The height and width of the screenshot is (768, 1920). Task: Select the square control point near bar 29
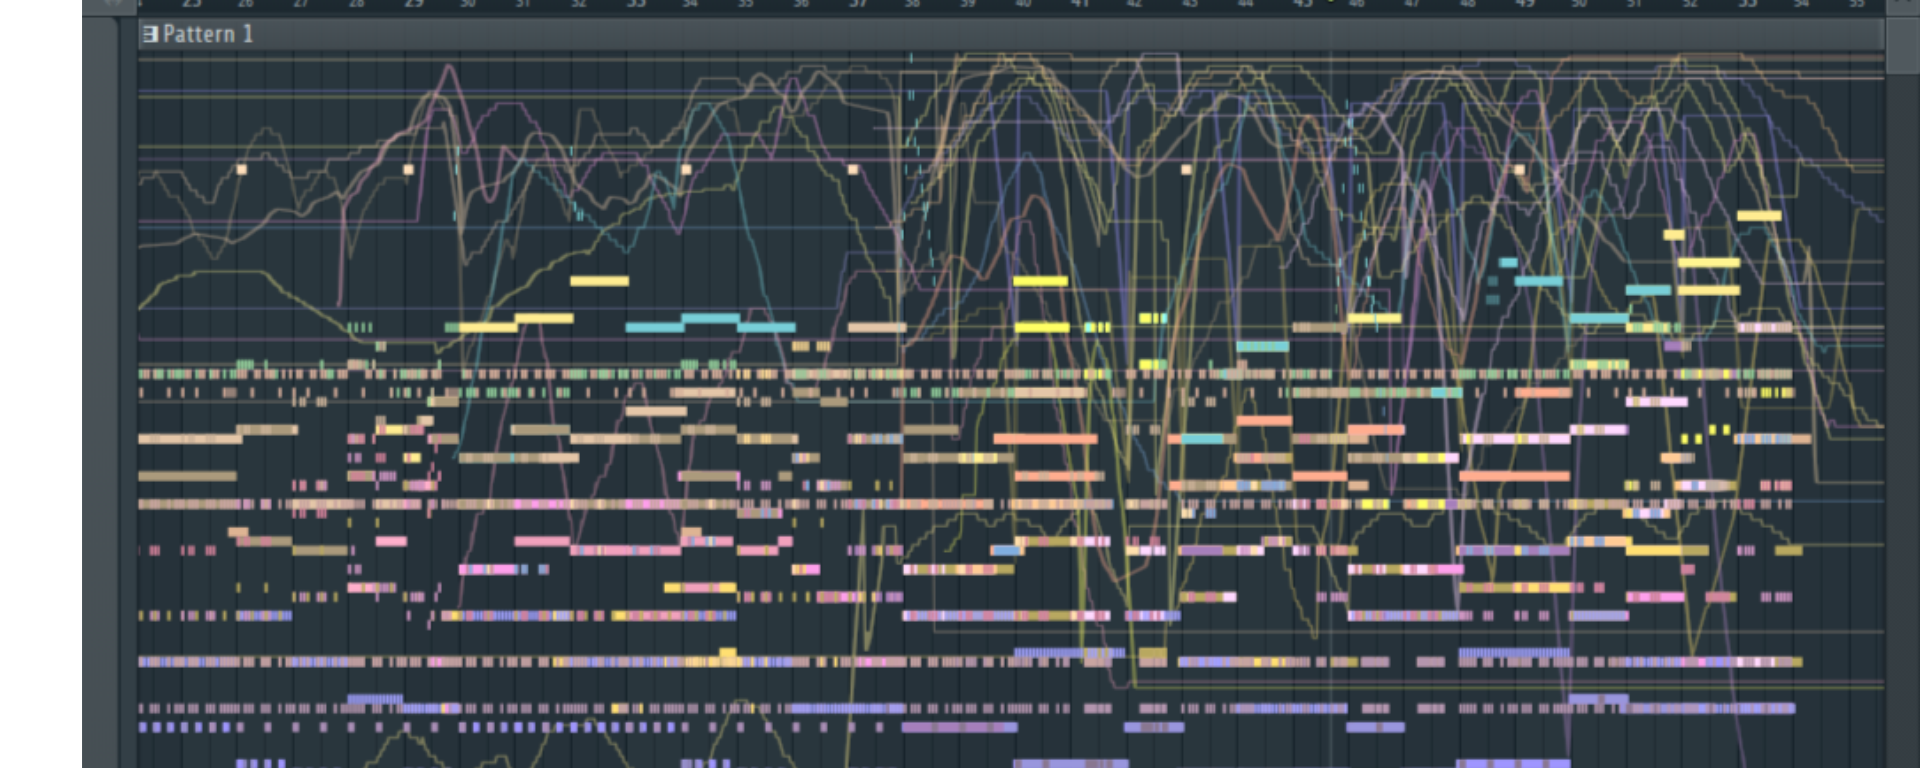click(408, 170)
